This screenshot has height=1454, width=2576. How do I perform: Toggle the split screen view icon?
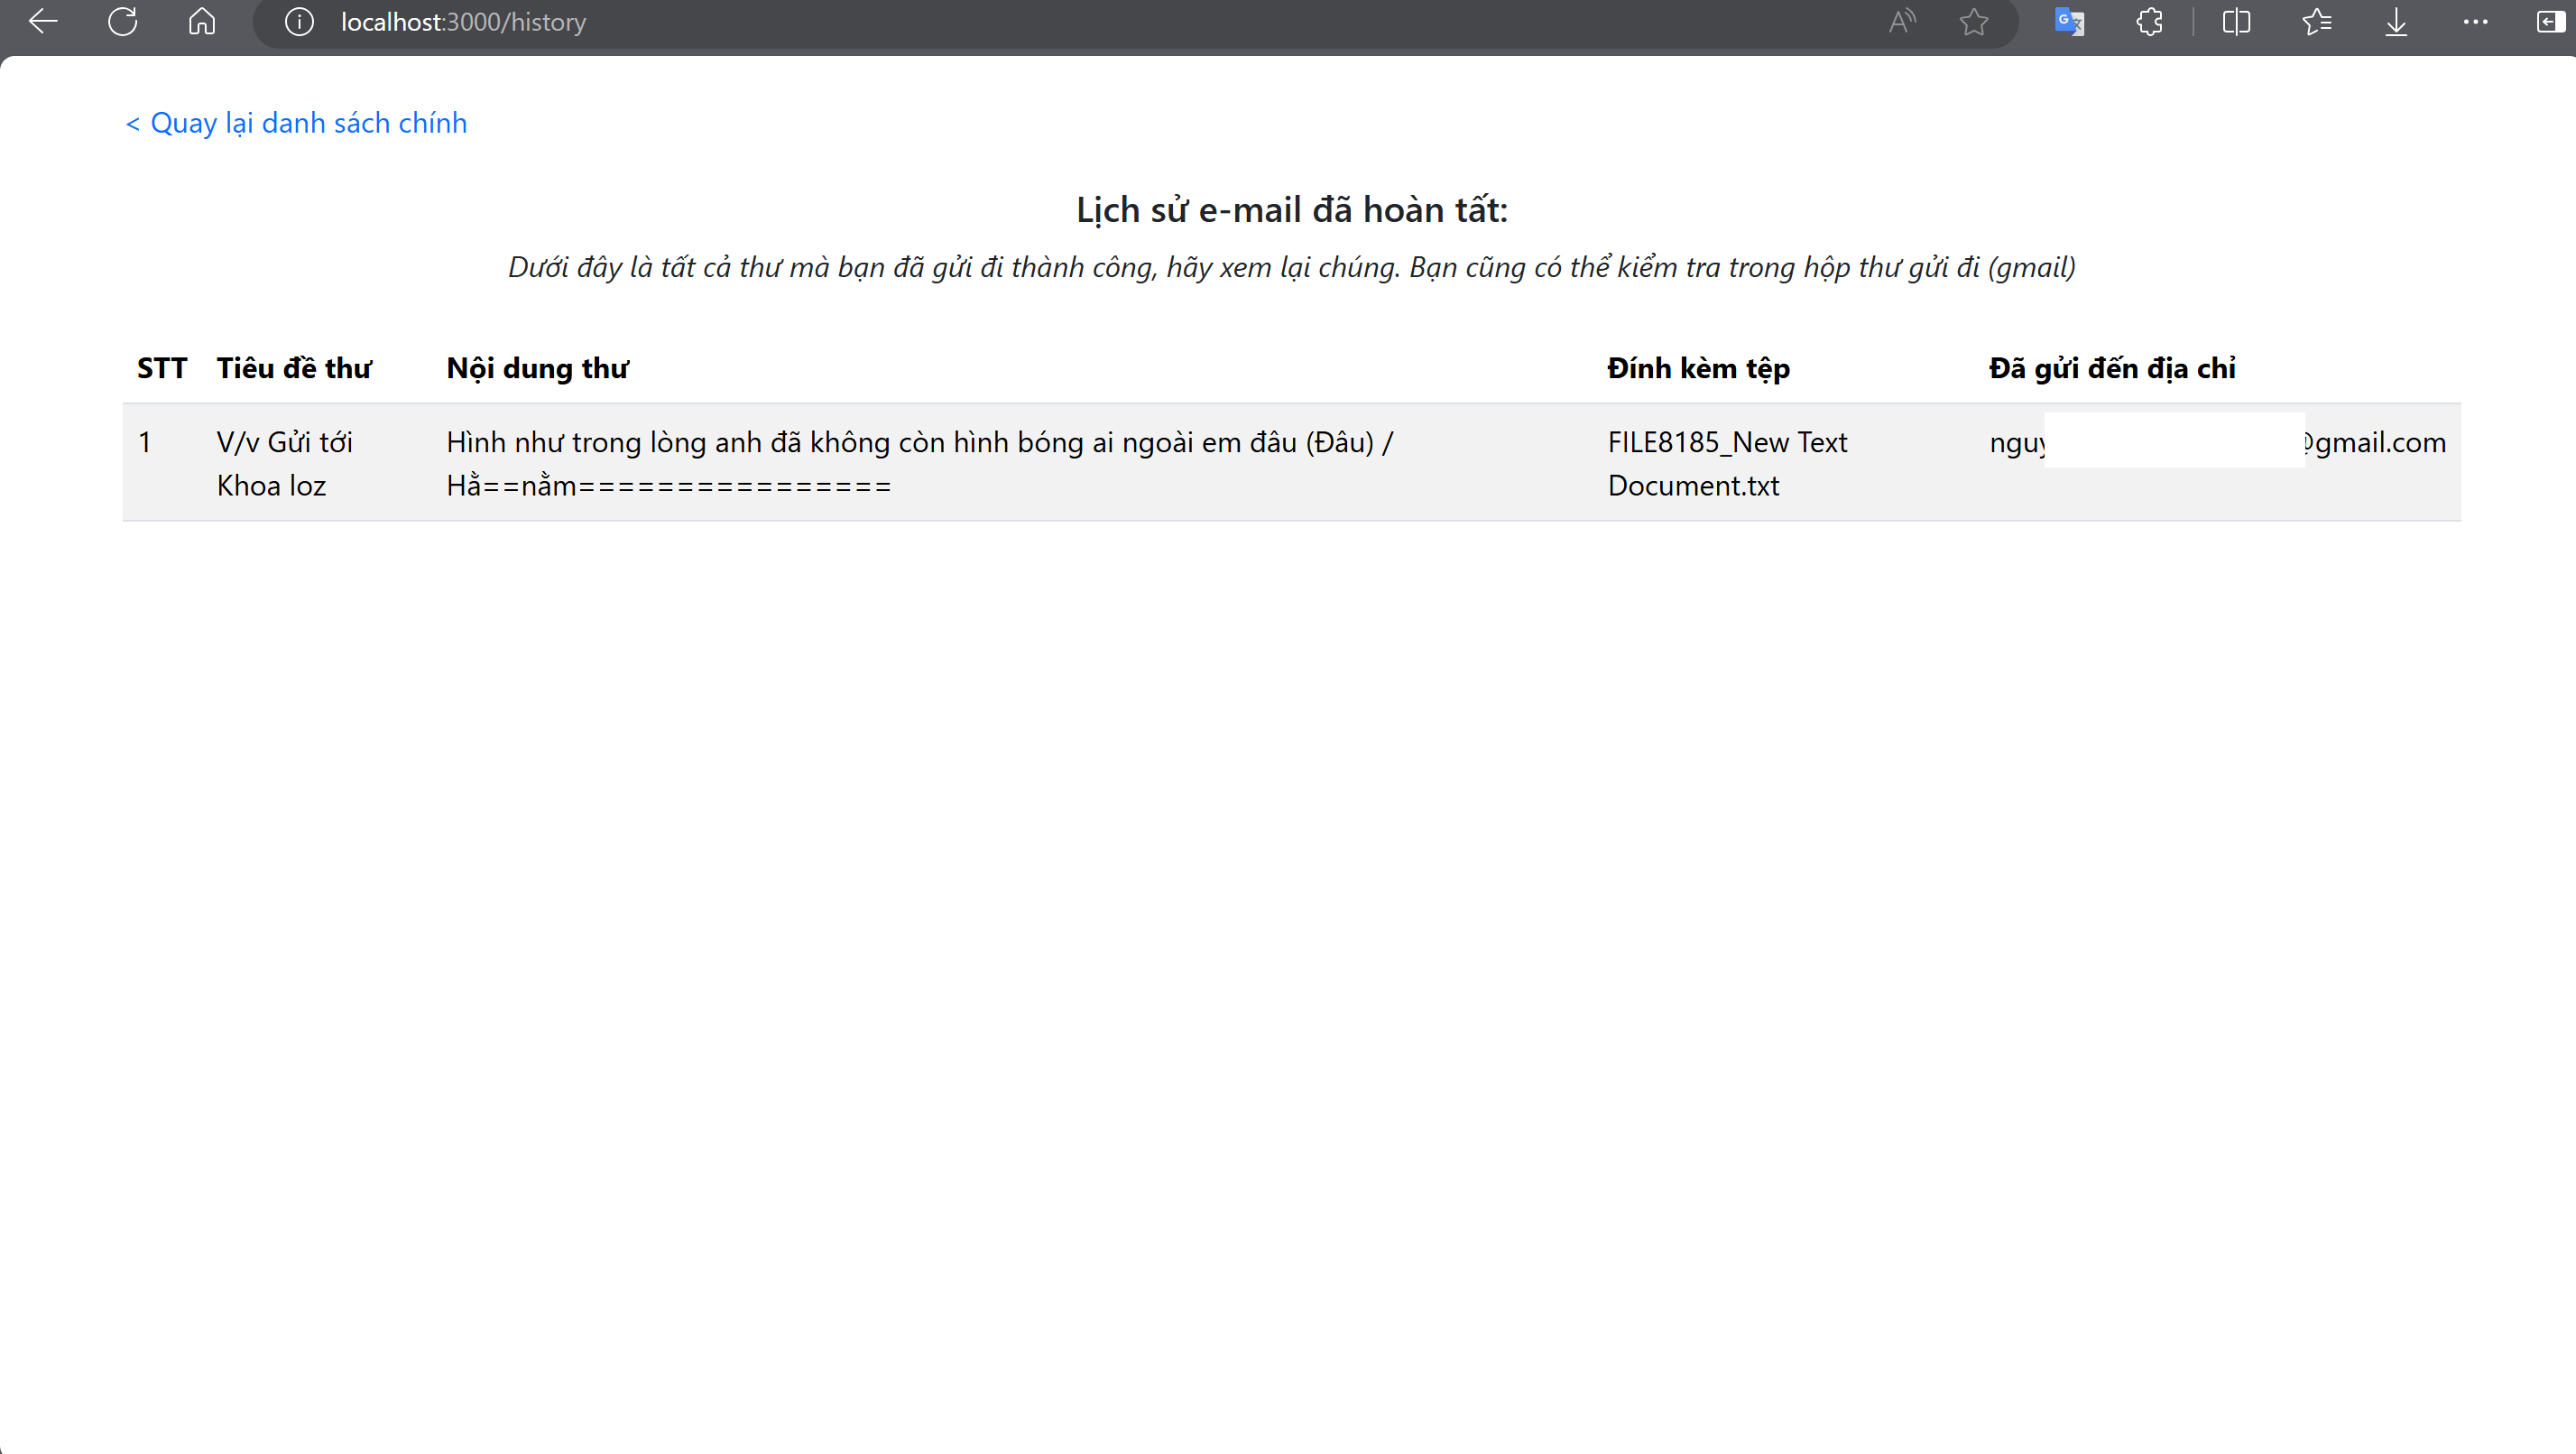2236,21
